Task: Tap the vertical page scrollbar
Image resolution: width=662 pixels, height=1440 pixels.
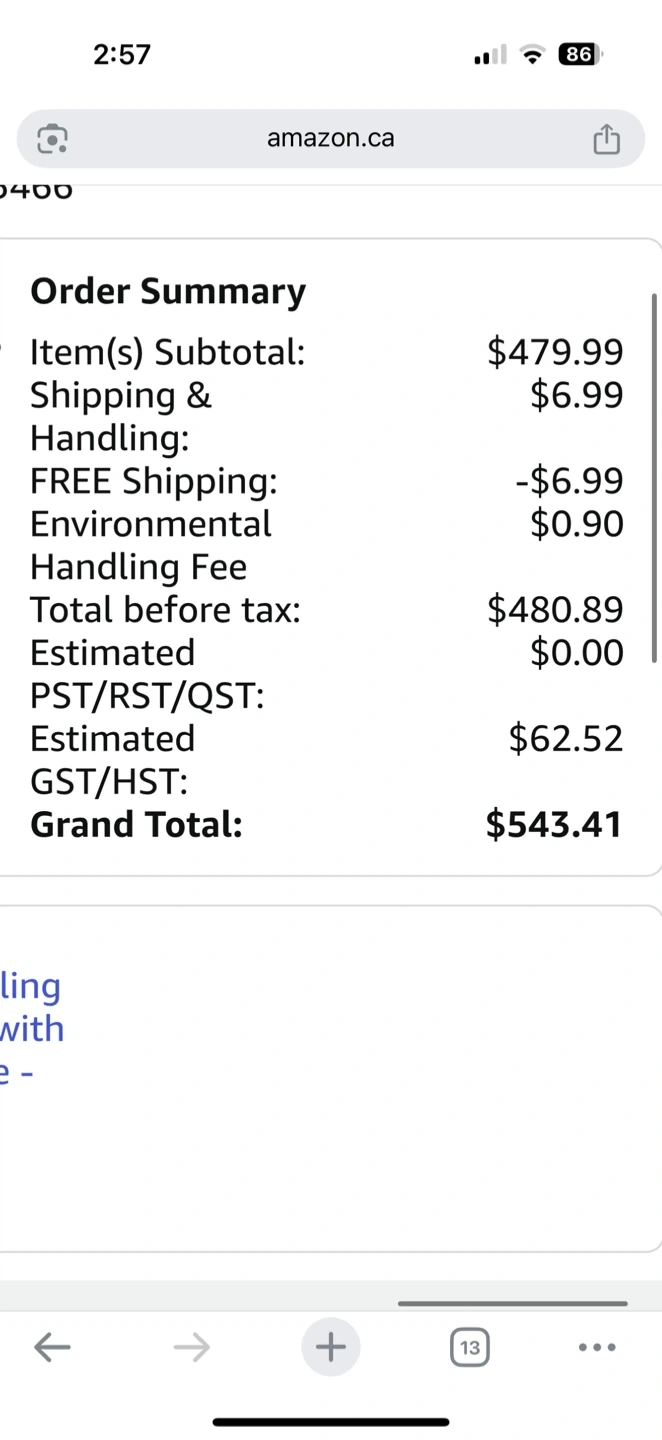Action: [655, 480]
